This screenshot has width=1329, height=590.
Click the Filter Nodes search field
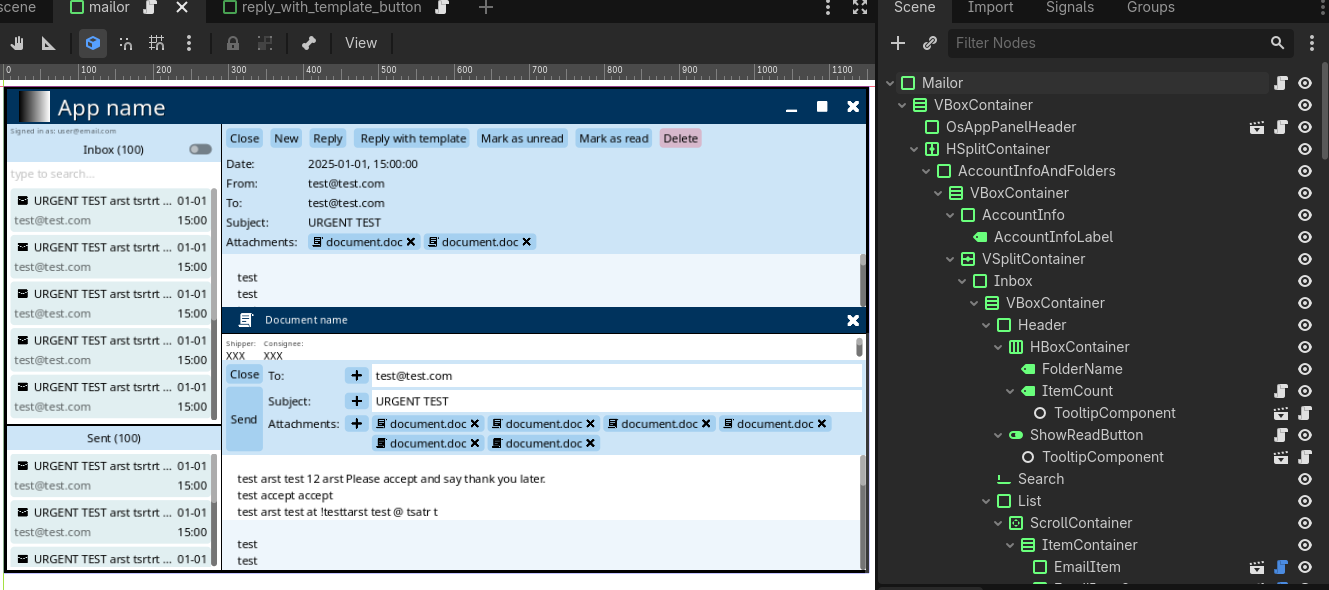[x=1105, y=43]
